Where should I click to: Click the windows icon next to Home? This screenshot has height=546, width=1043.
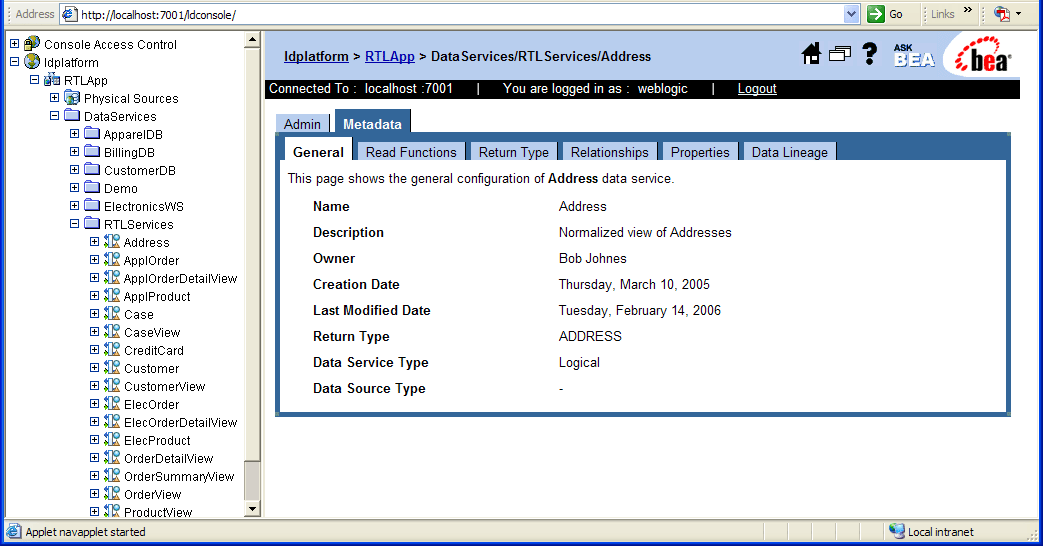[x=839, y=54]
